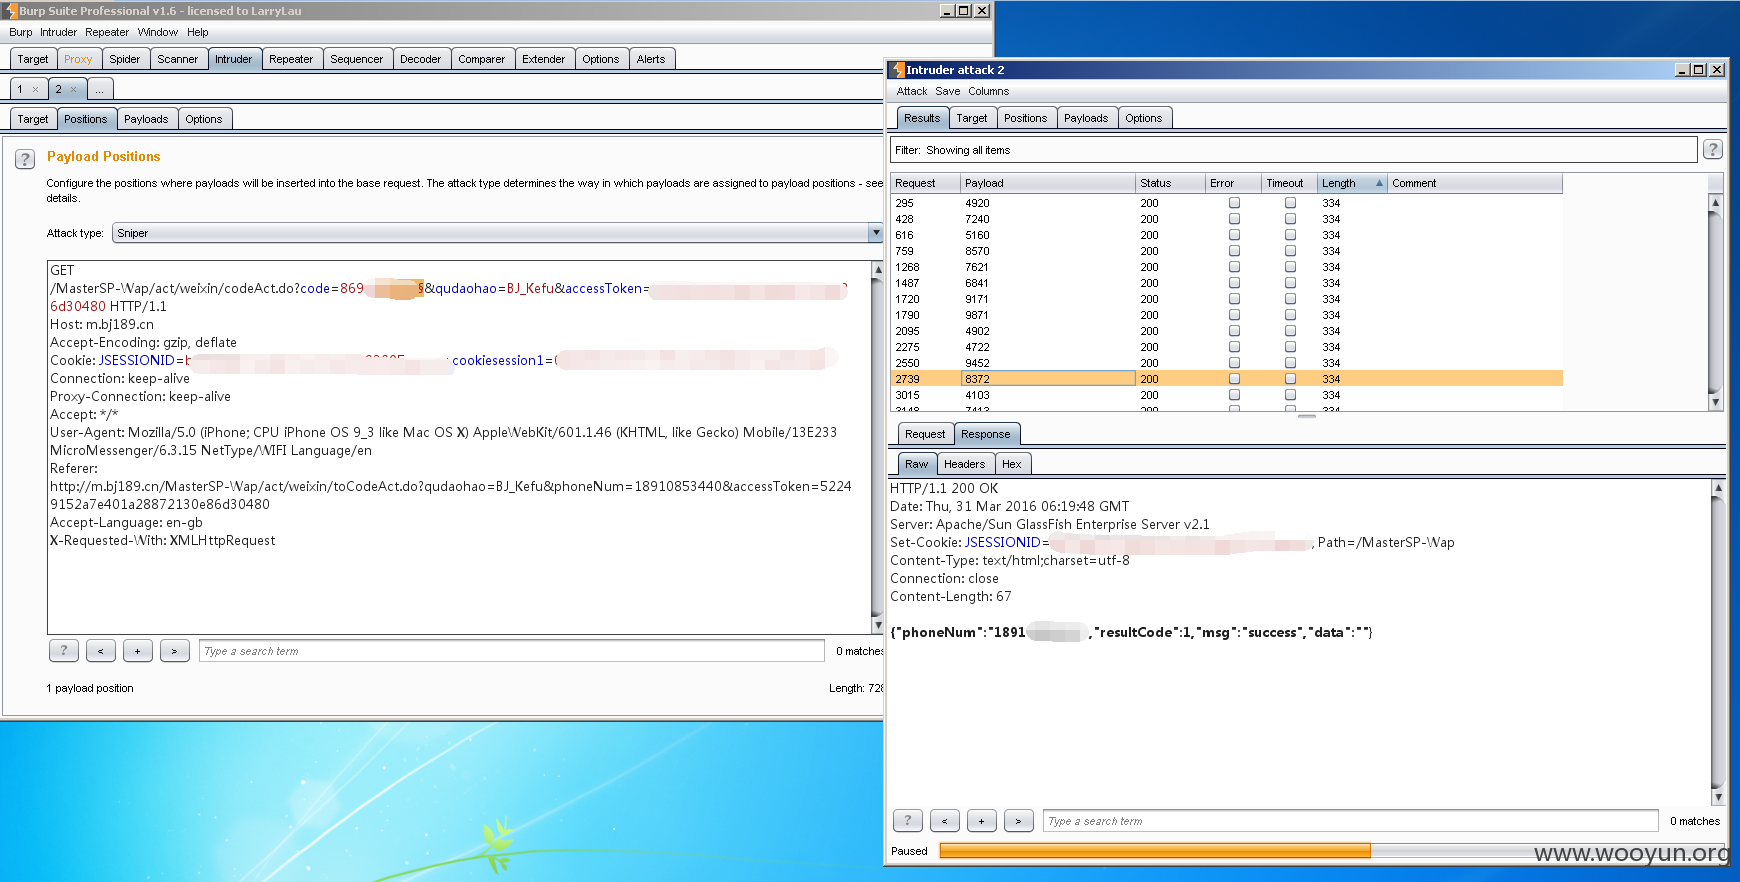
Task: Open Positions tab in attack window
Action: click(x=1025, y=118)
